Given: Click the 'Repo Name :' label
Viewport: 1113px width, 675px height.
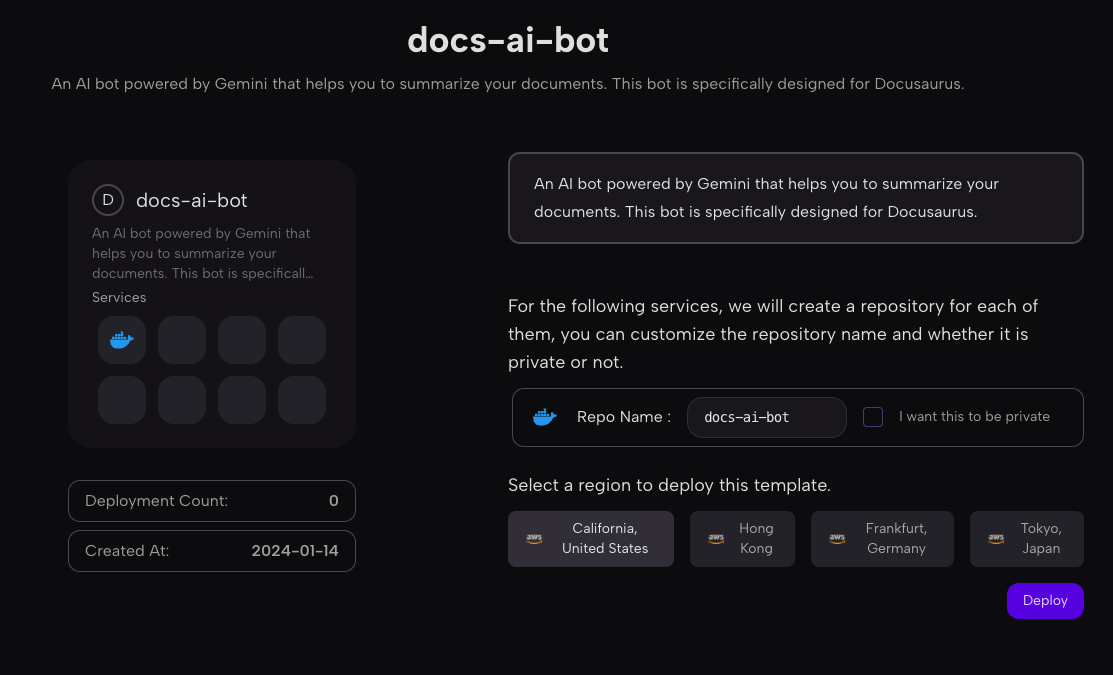Looking at the screenshot, I should point(624,417).
